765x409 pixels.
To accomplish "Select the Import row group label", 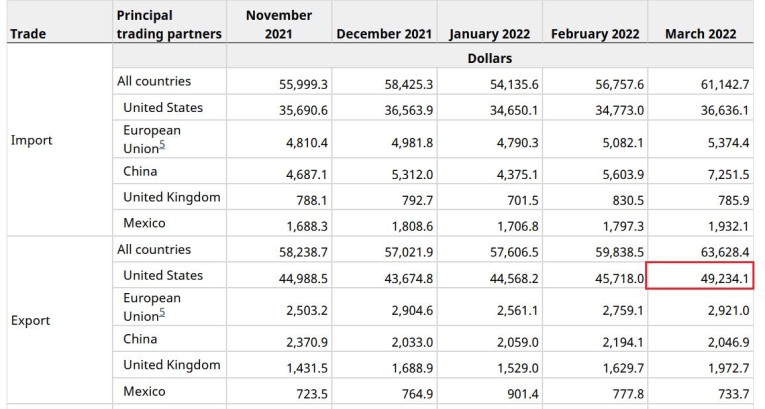I will (x=31, y=140).
